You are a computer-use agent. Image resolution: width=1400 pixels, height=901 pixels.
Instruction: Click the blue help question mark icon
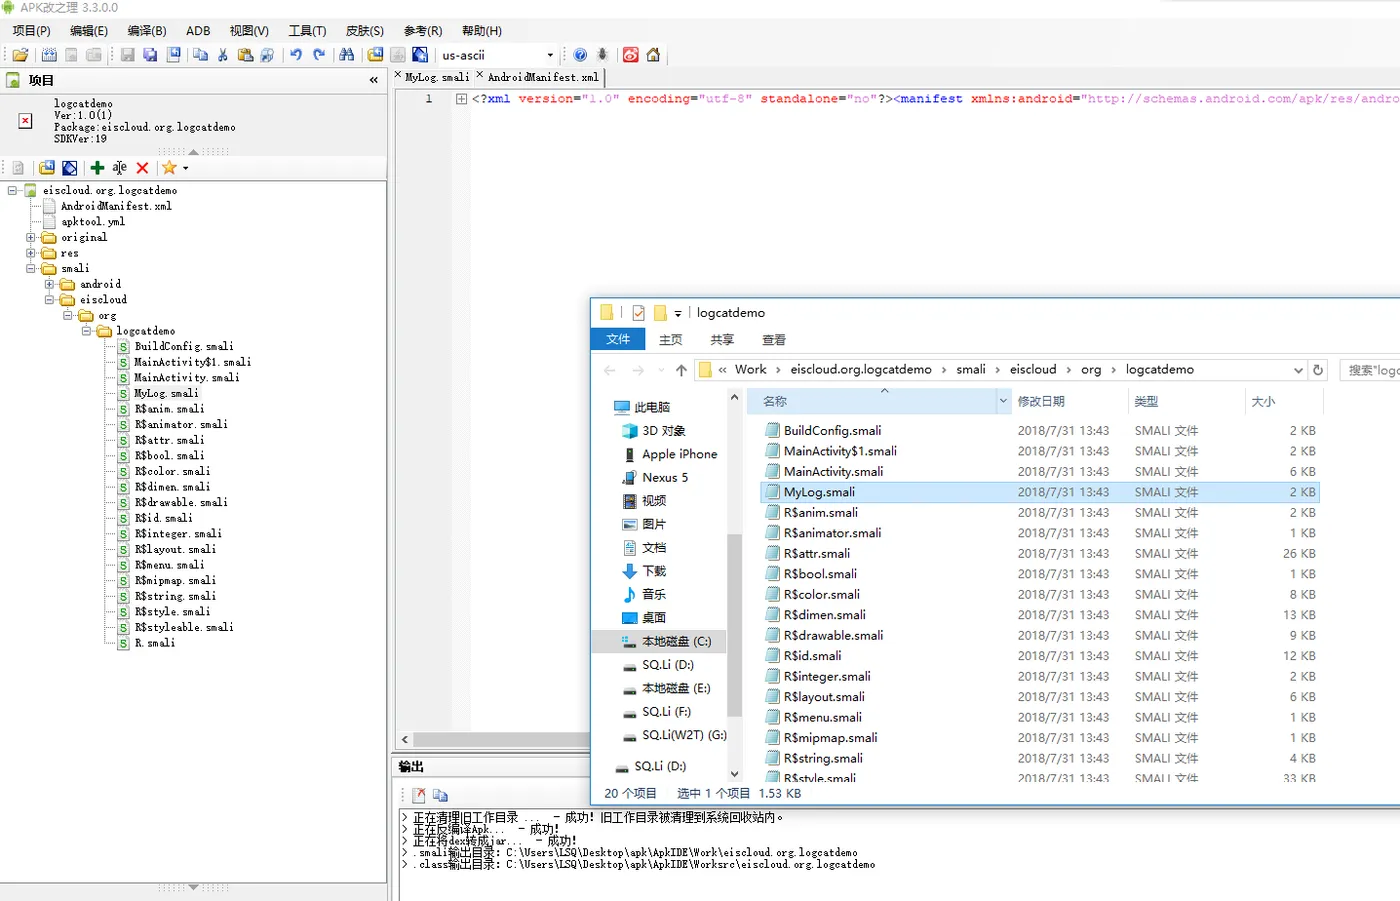pyautogui.click(x=580, y=55)
